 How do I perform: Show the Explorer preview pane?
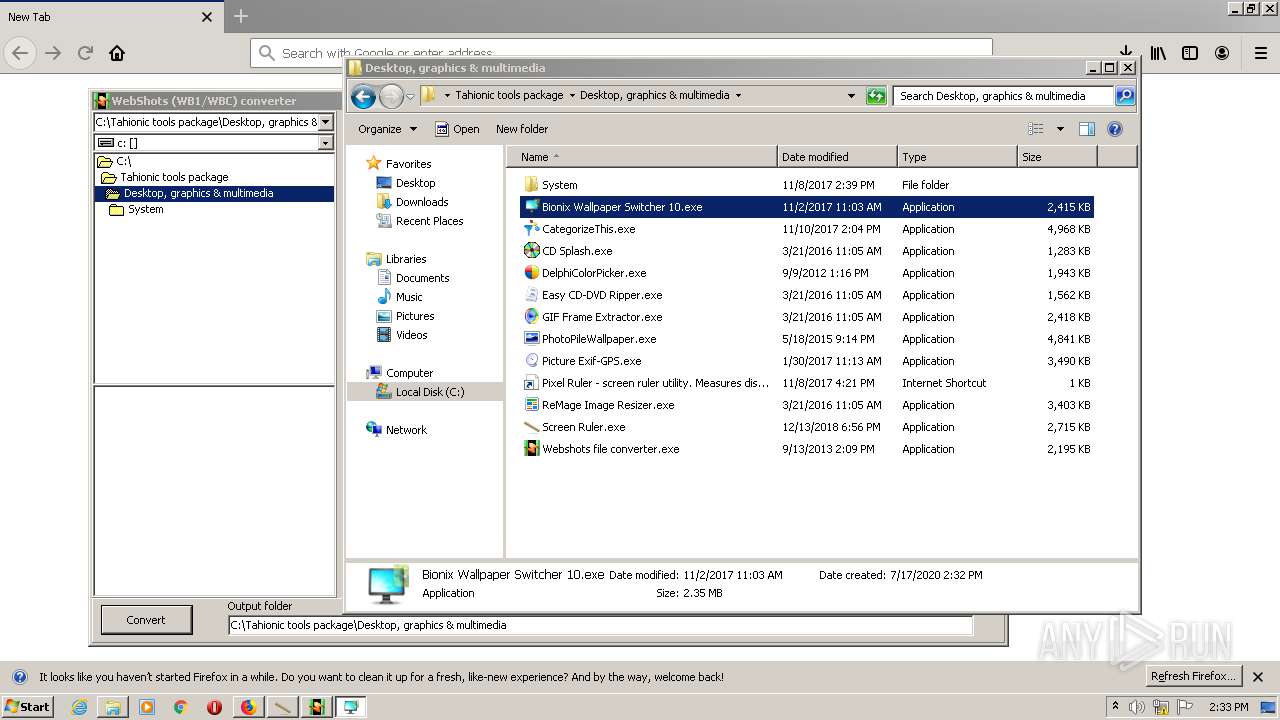(1087, 129)
